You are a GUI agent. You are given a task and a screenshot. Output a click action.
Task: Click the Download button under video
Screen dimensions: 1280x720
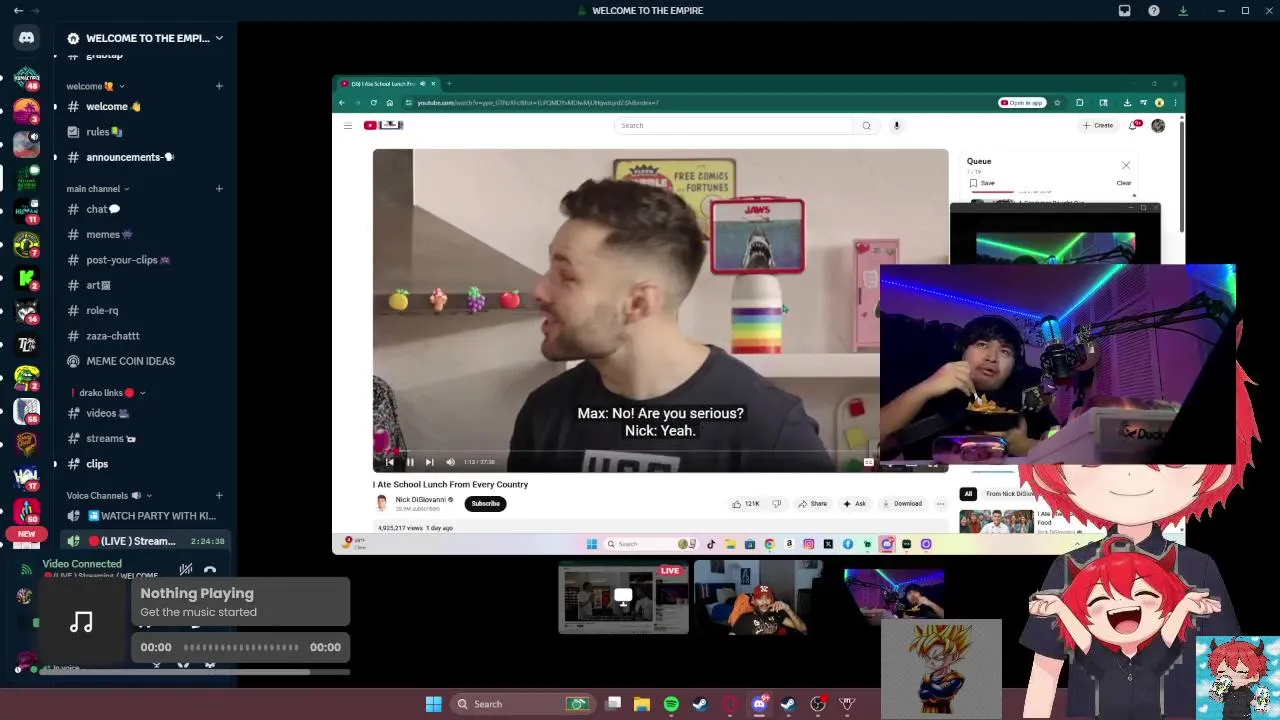(902, 504)
